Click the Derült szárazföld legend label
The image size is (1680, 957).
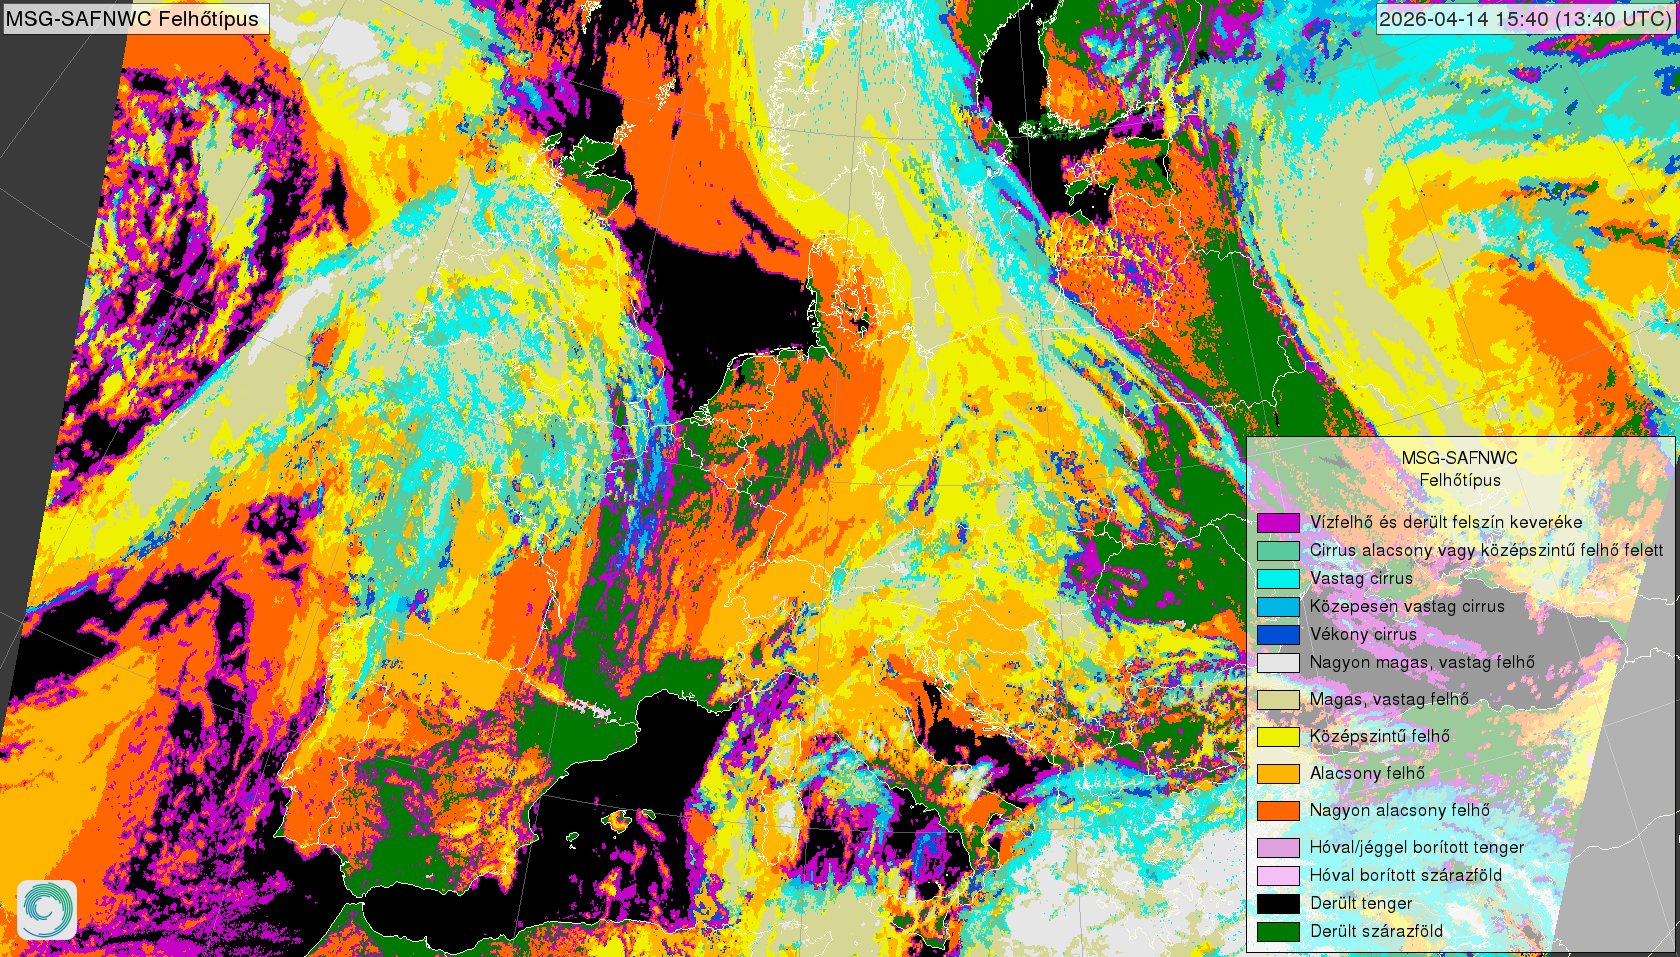(x=1376, y=931)
